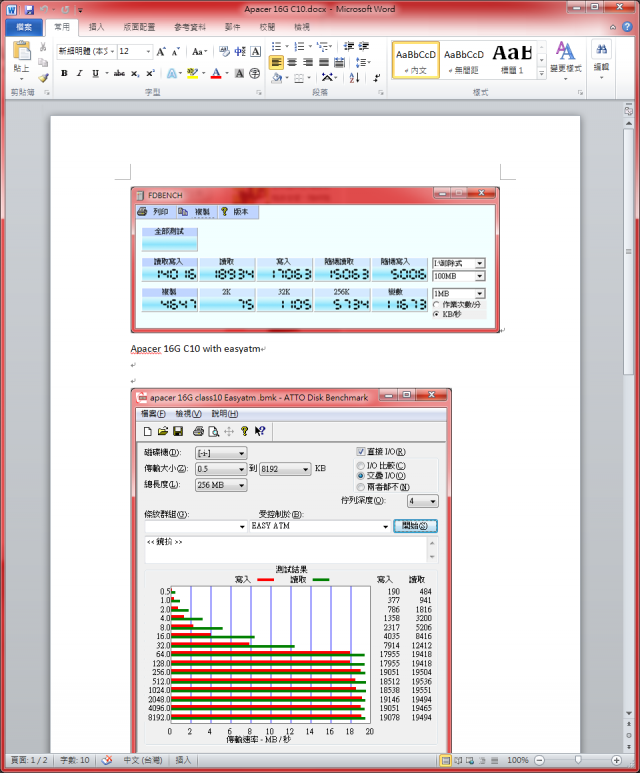Toggle Superscript formatting
The image size is (640, 774).
click(x=151, y=74)
